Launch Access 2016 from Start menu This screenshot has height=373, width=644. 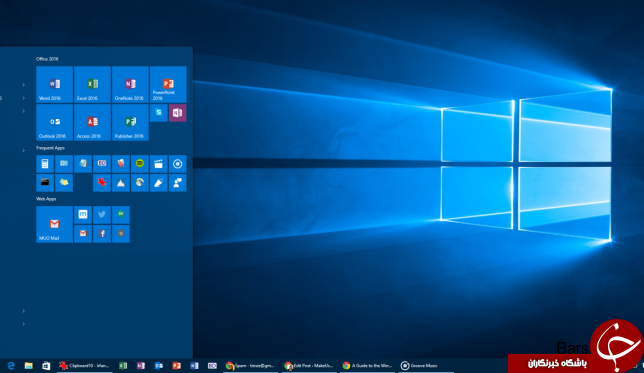pyautogui.click(x=92, y=122)
